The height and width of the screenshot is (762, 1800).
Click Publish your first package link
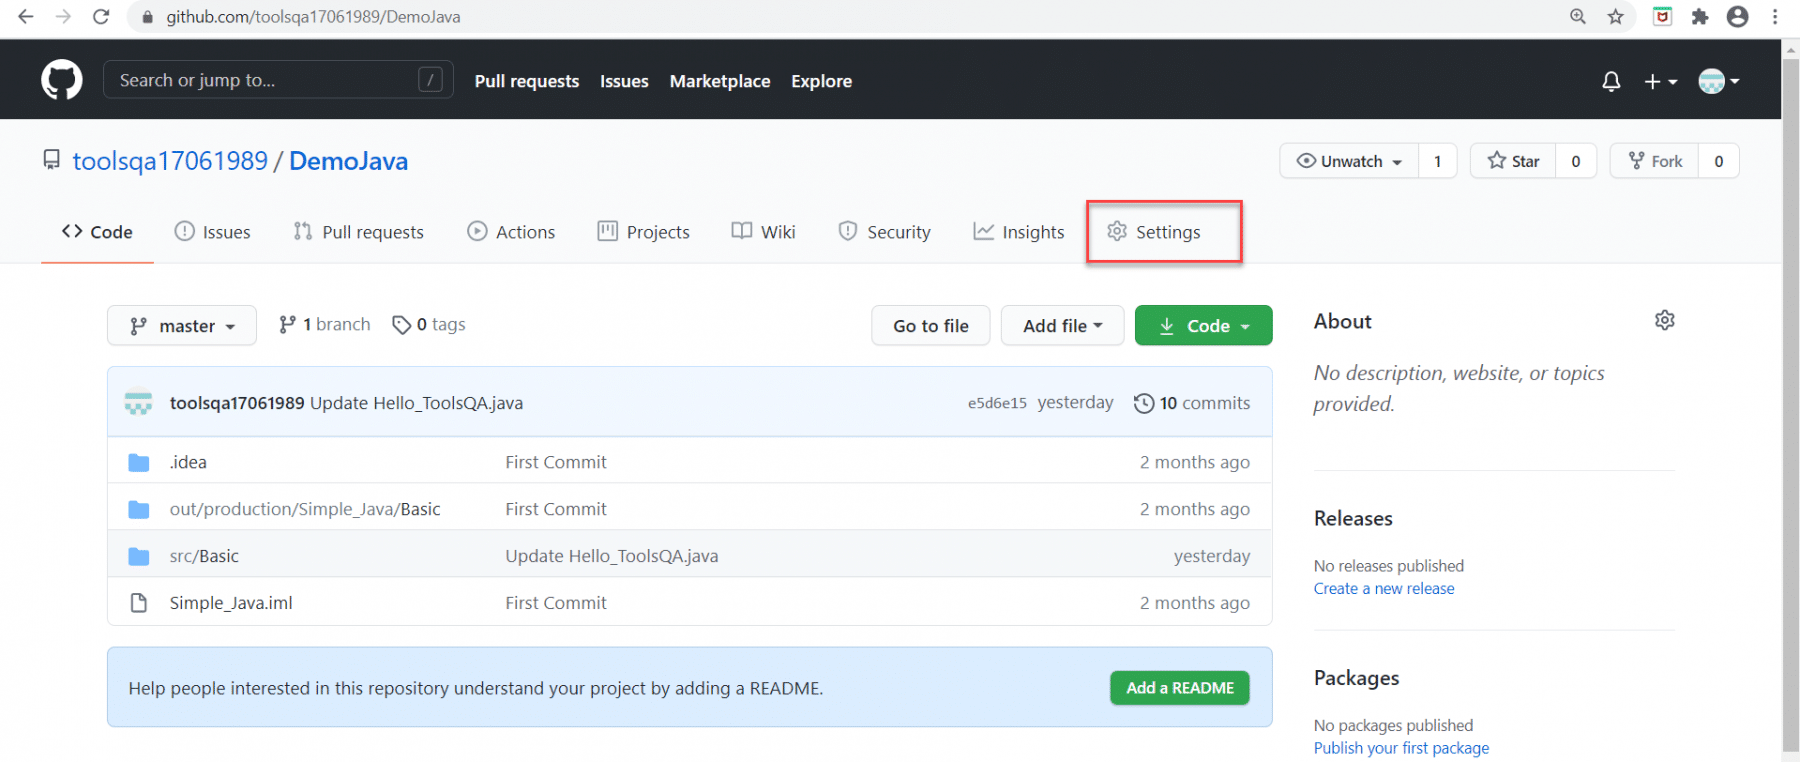[x=1401, y=748]
